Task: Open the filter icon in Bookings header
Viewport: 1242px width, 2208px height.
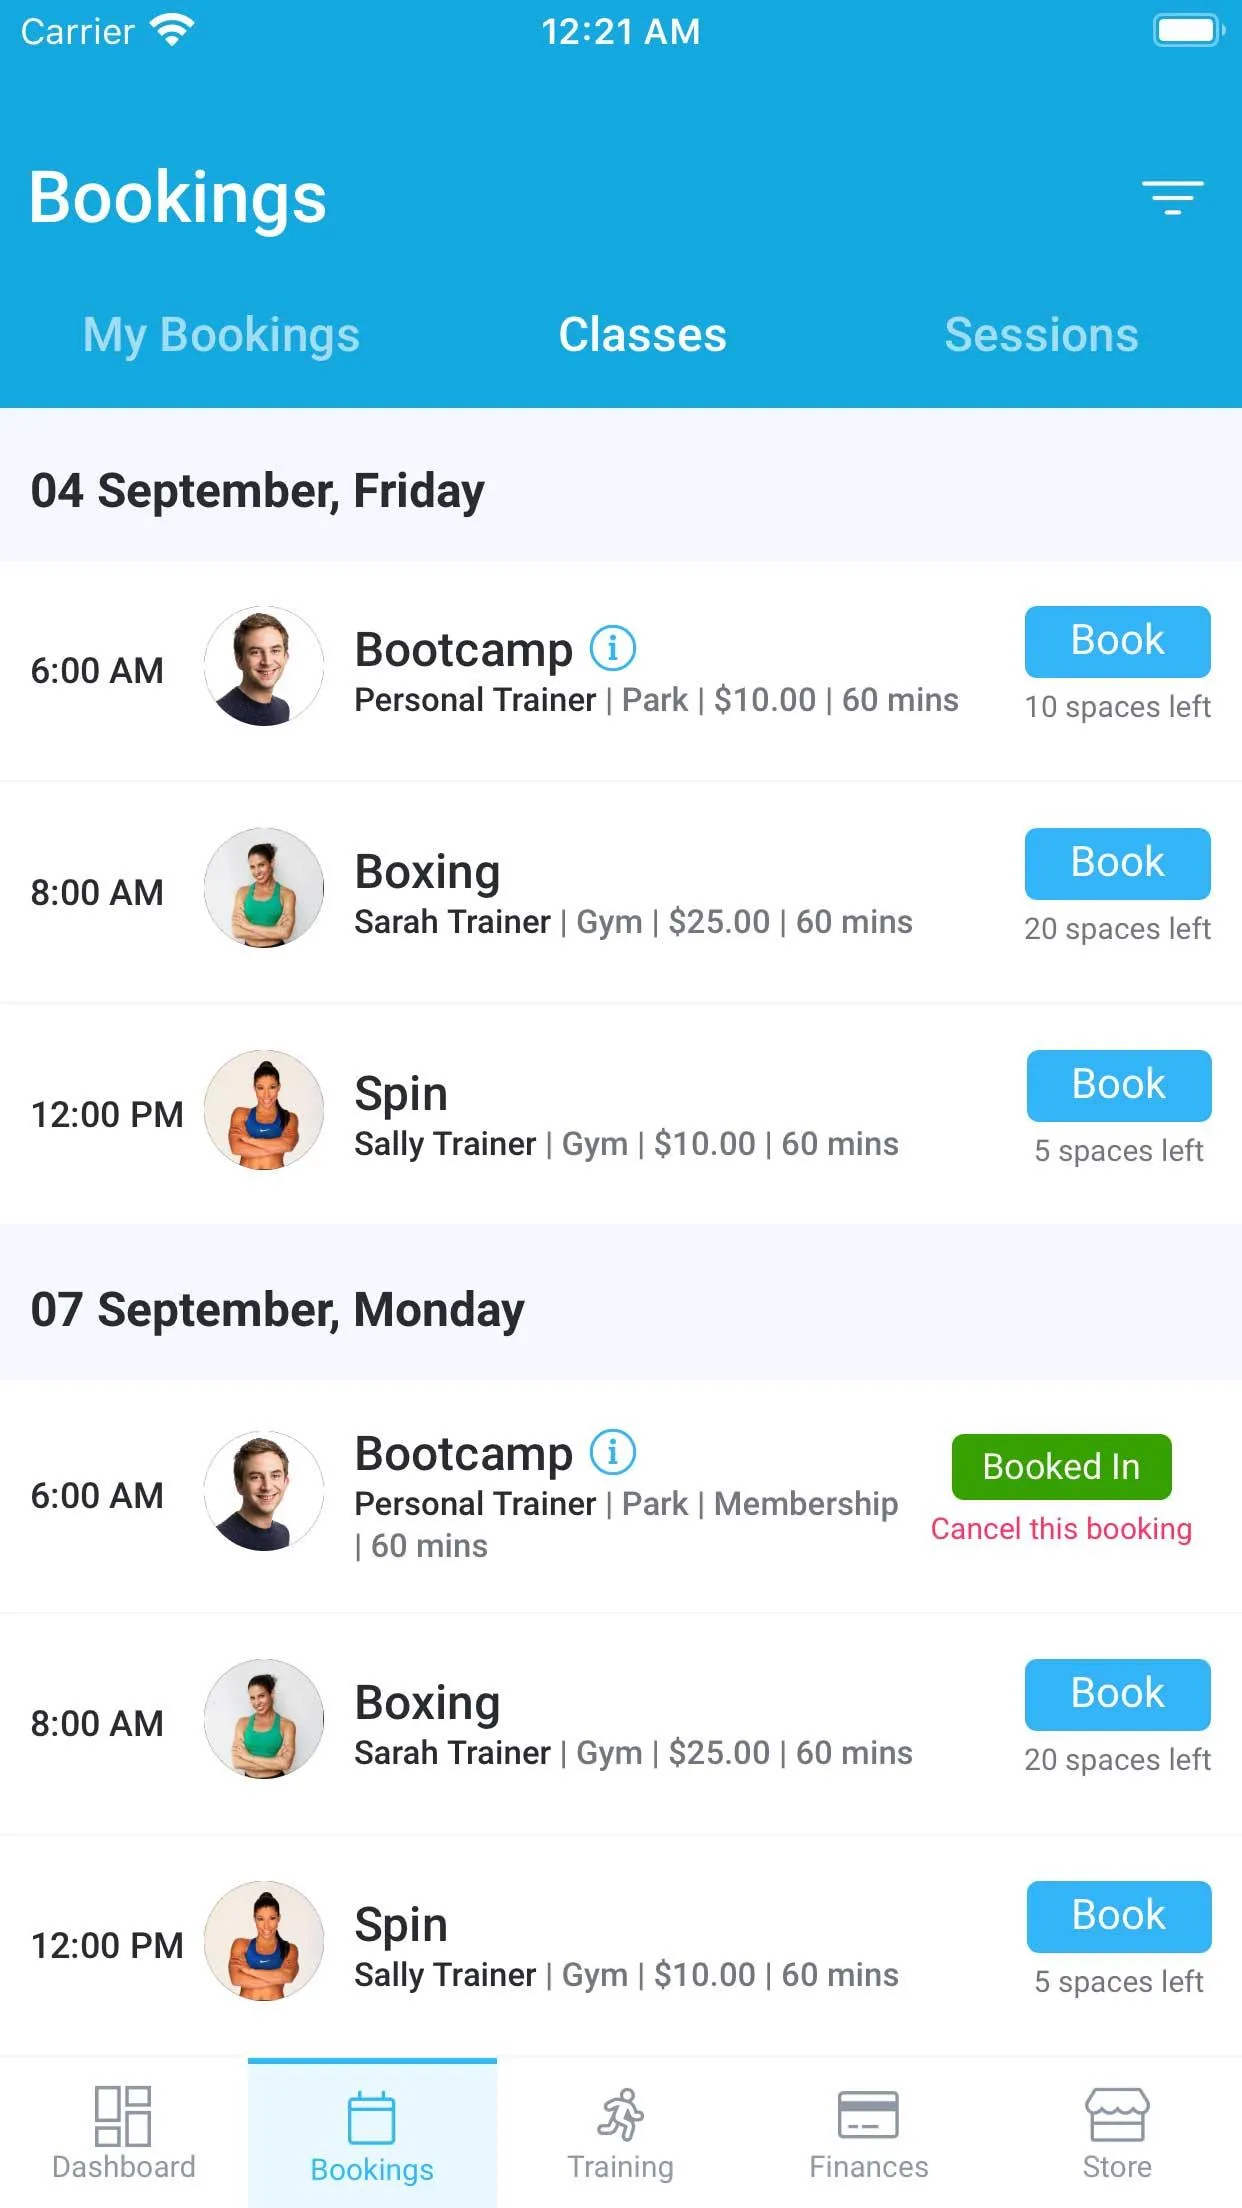Action: click(x=1172, y=198)
